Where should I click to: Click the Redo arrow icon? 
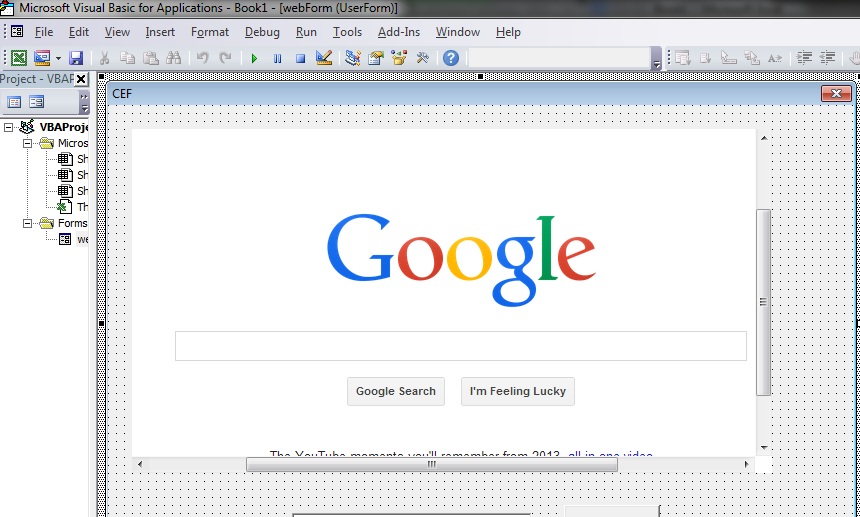pos(225,58)
